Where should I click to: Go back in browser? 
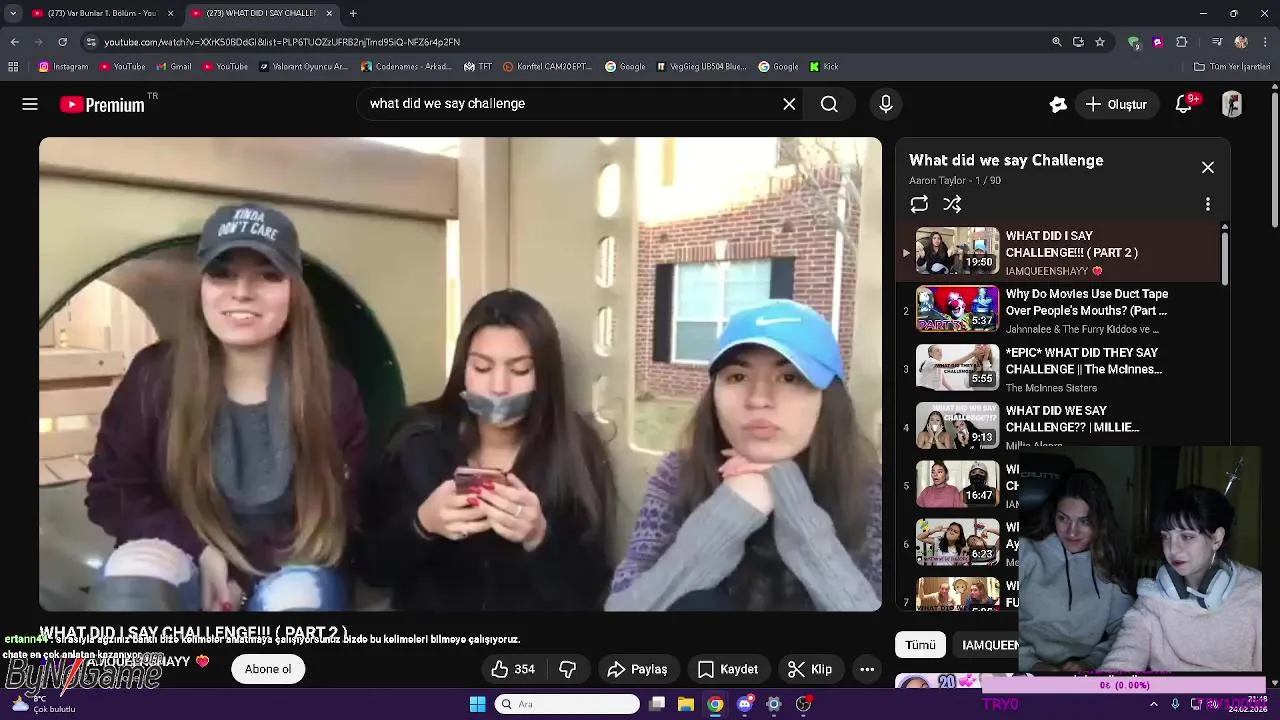pos(14,42)
